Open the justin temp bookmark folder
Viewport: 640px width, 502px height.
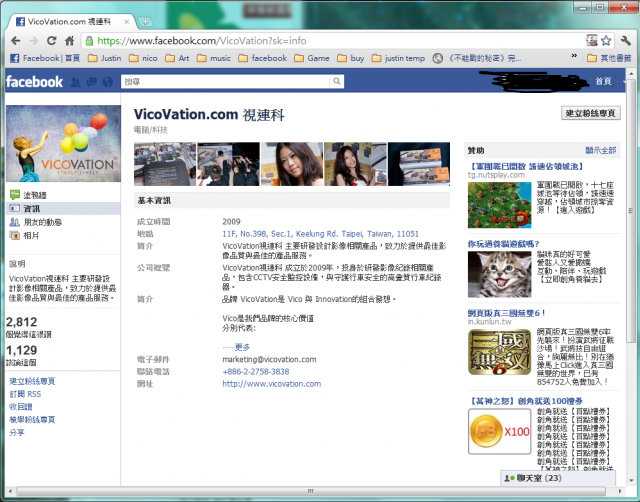(398, 58)
